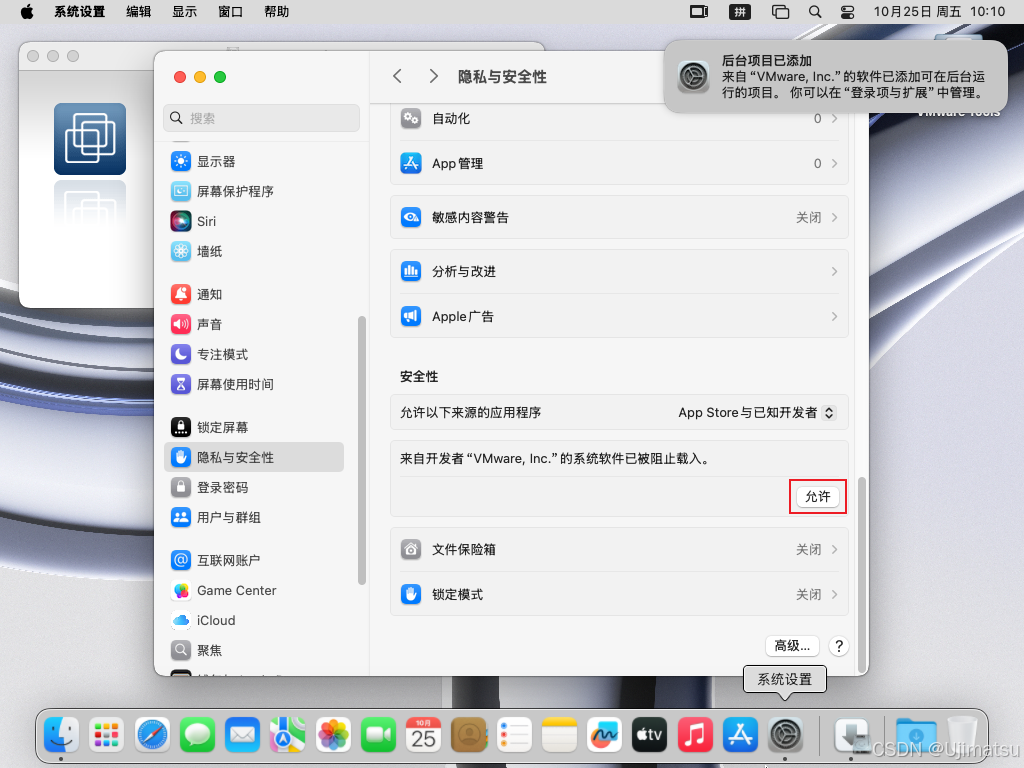Click the App Management (App 管理) icon
Image resolution: width=1024 pixels, height=768 pixels.
pyautogui.click(x=411, y=163)
